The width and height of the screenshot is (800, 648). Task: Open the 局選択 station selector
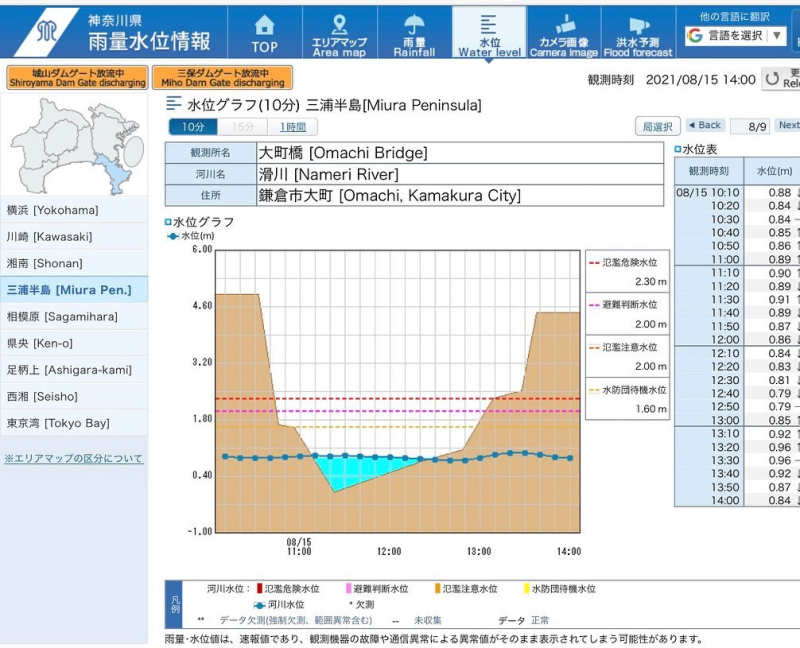pos(658,126)
